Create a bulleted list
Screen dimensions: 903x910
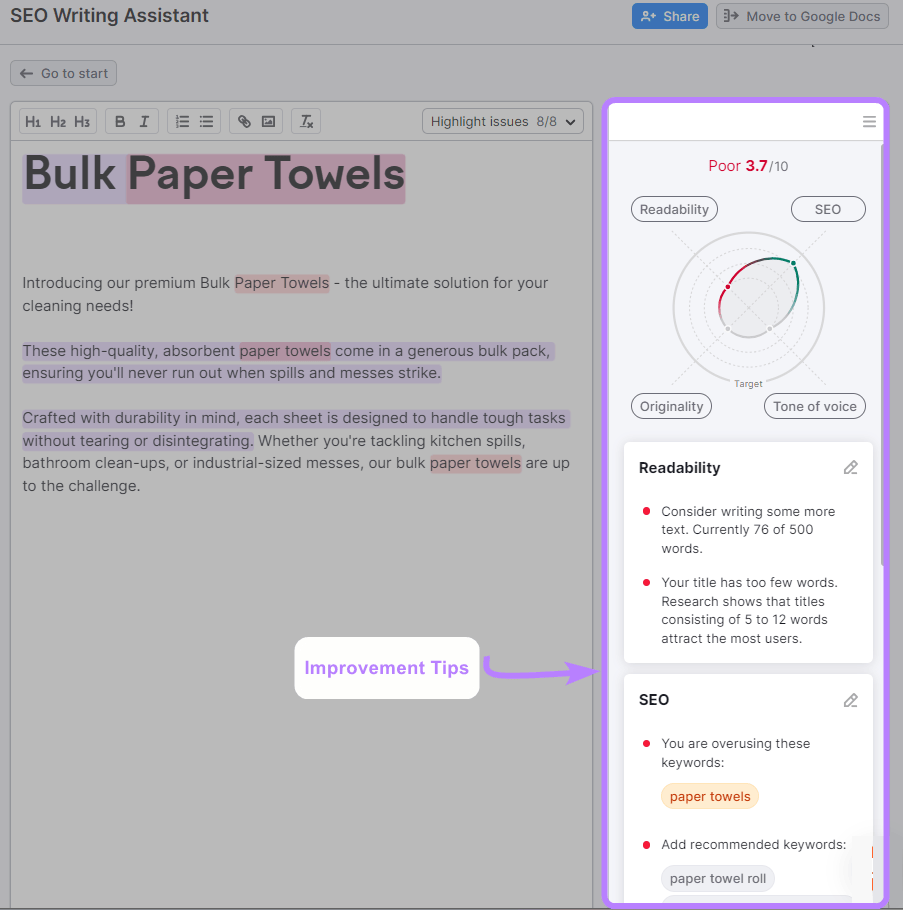(x=206, y=120)
